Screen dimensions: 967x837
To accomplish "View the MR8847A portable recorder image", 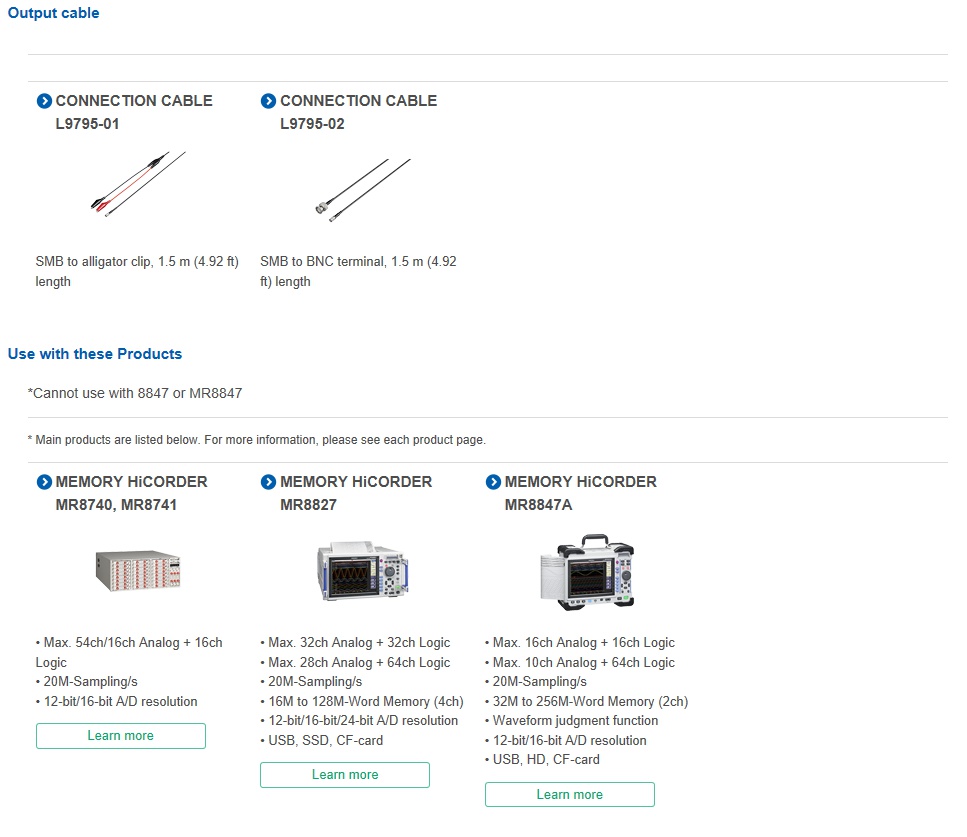I will 587,572.
